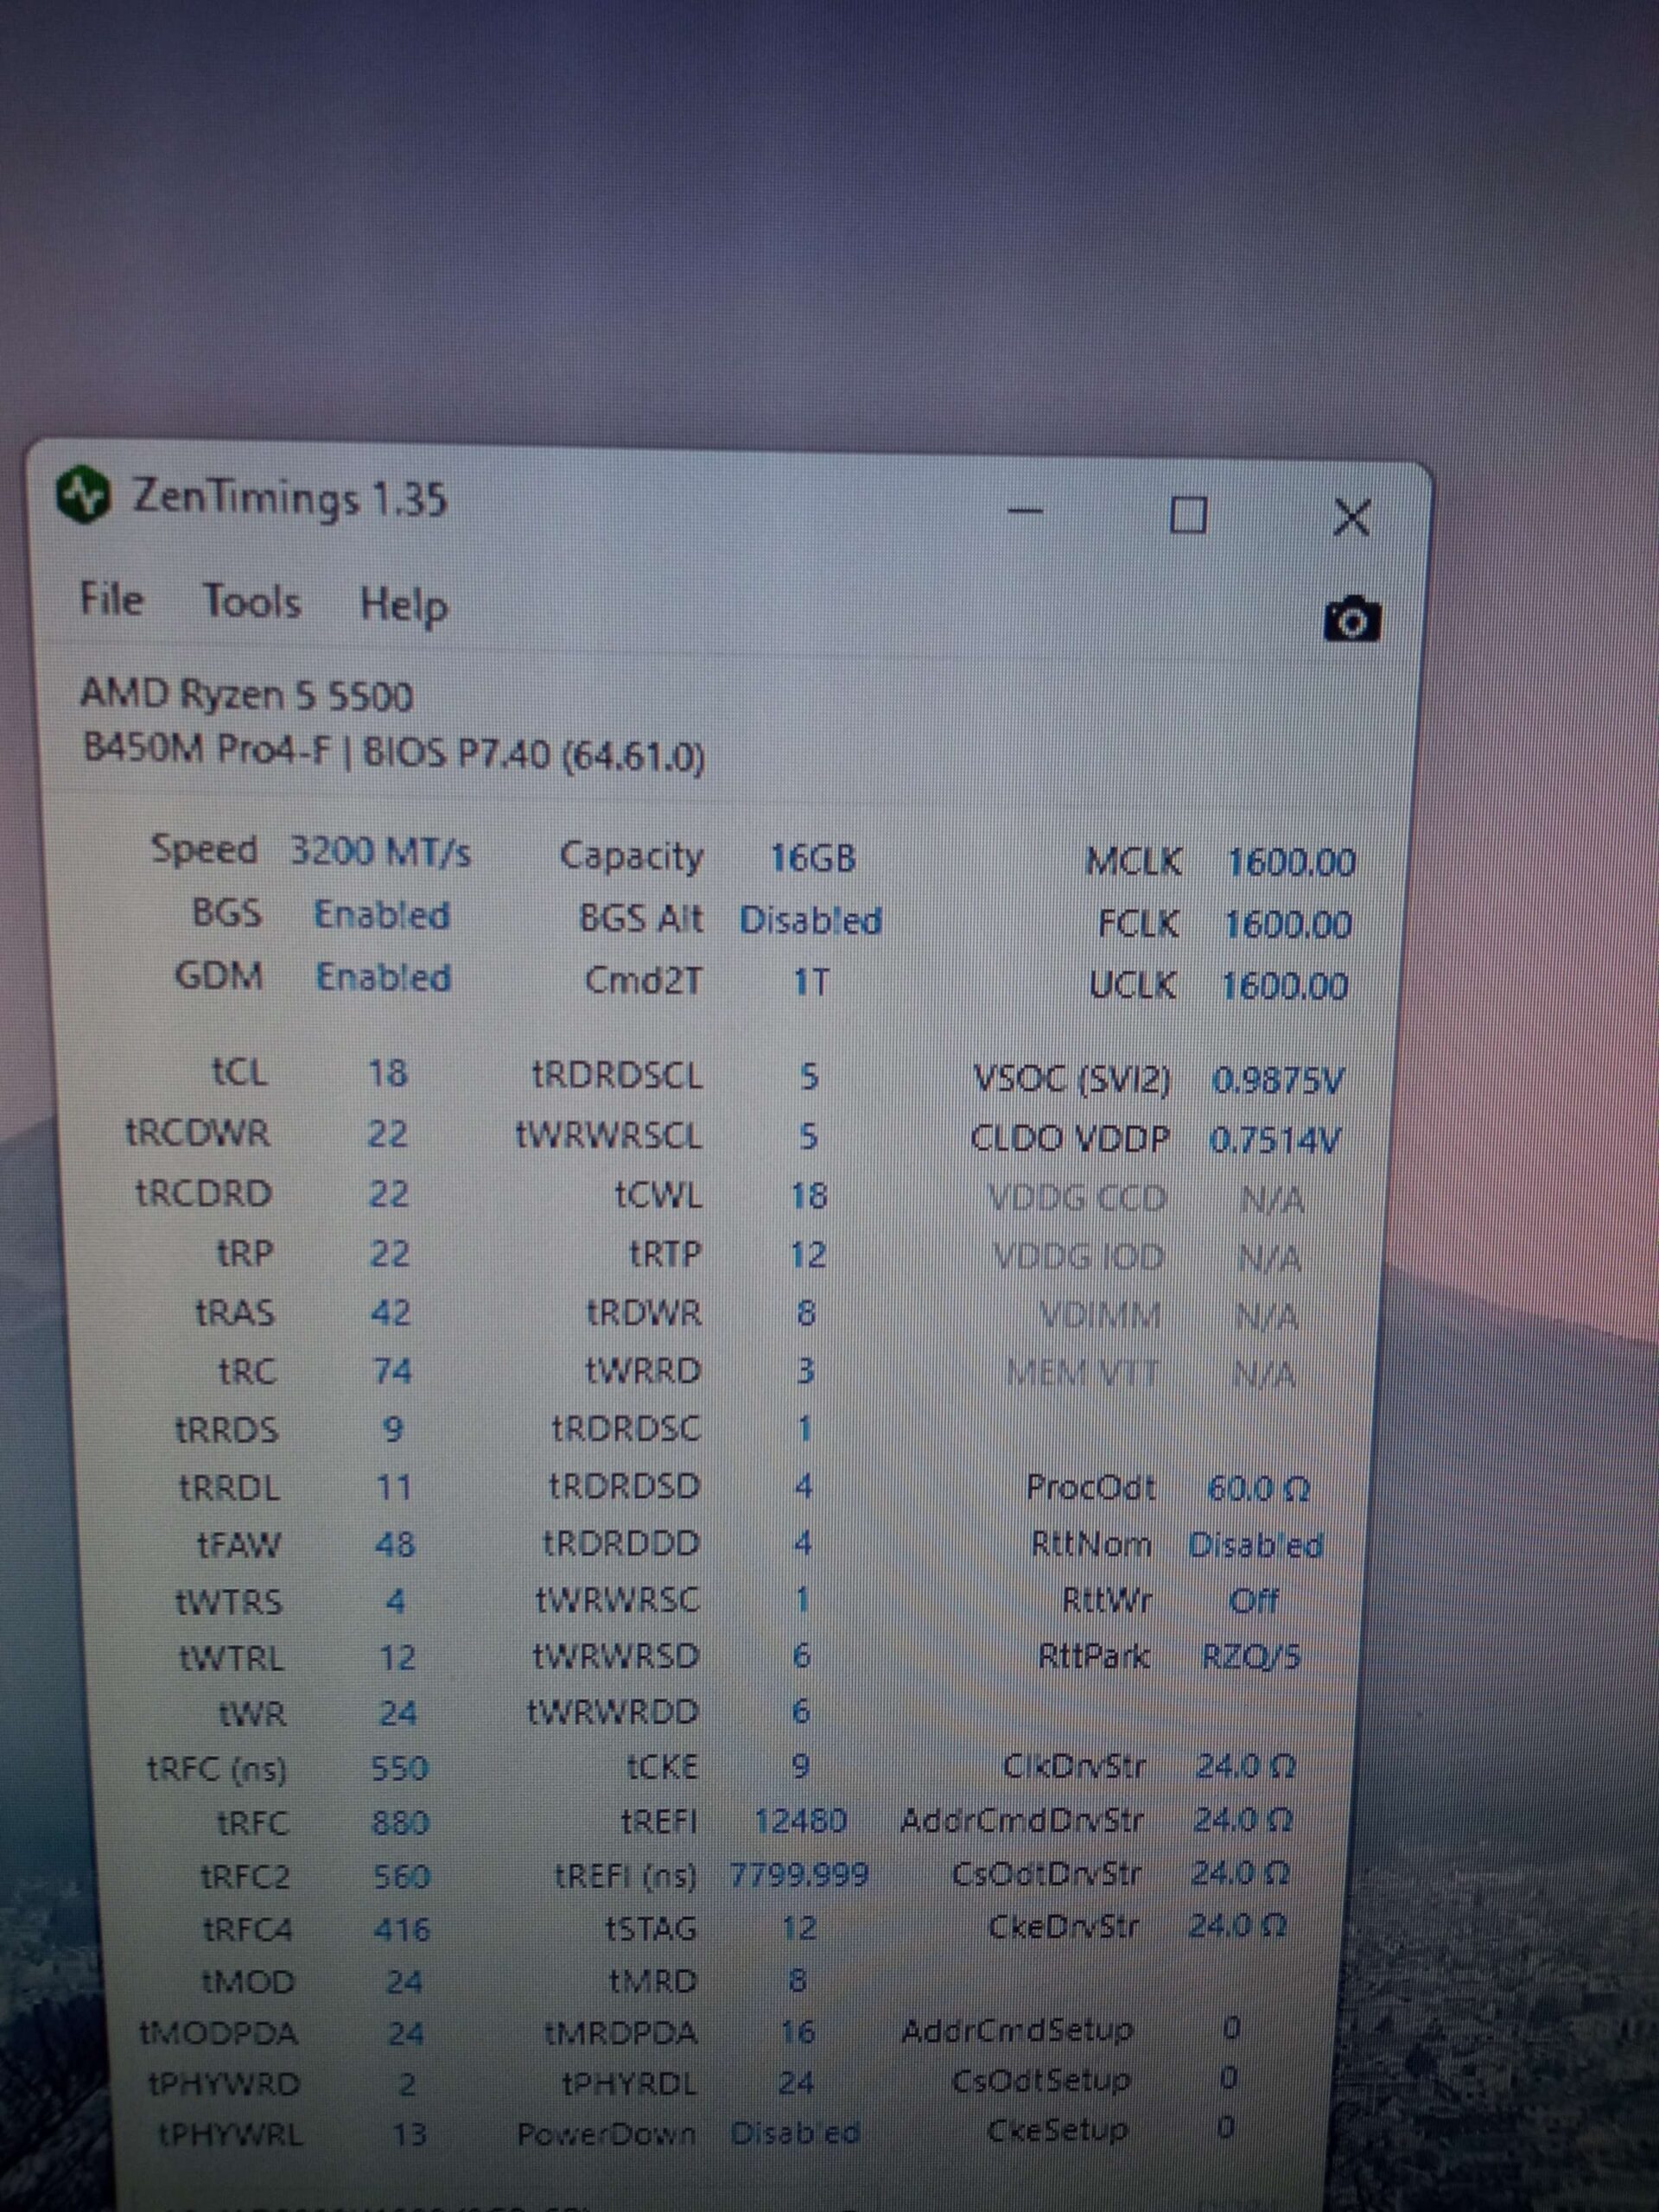Click the BGS Alt Disabled value

[810, 920]
